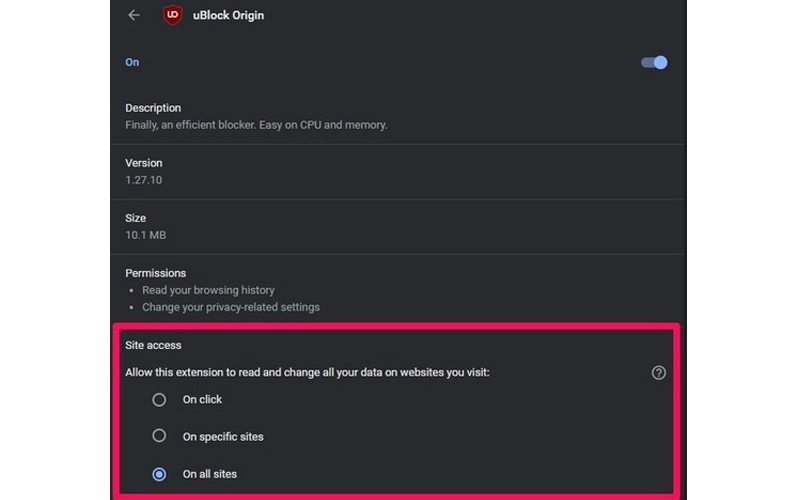Click the version number 1.27.10

tap(144, 180)
